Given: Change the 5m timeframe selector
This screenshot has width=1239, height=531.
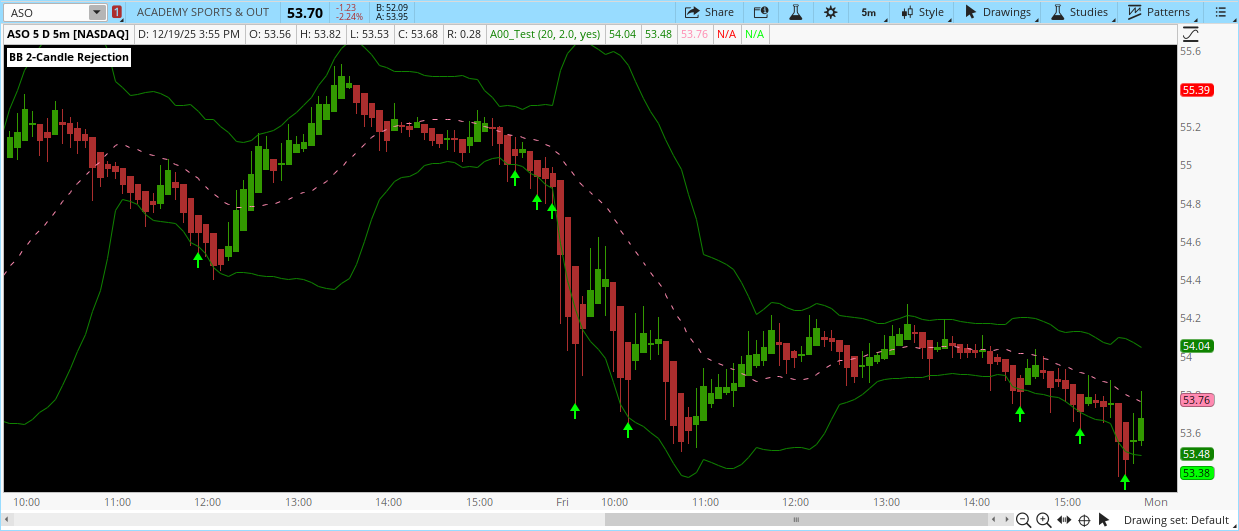Looking at the screenshot, I should [868, 12].
